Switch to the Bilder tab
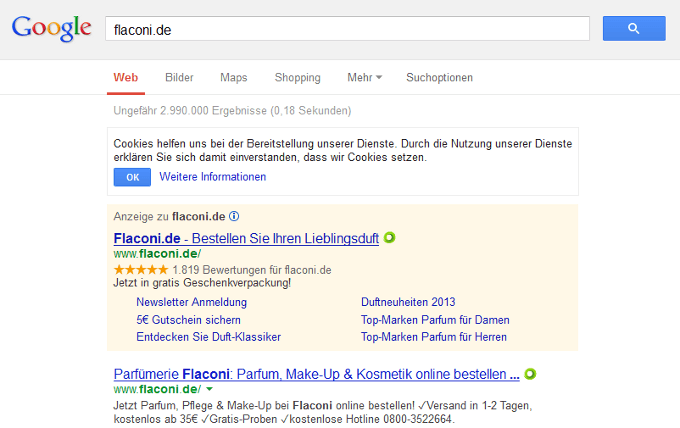 pyautogui.click(x=179, y=78)
